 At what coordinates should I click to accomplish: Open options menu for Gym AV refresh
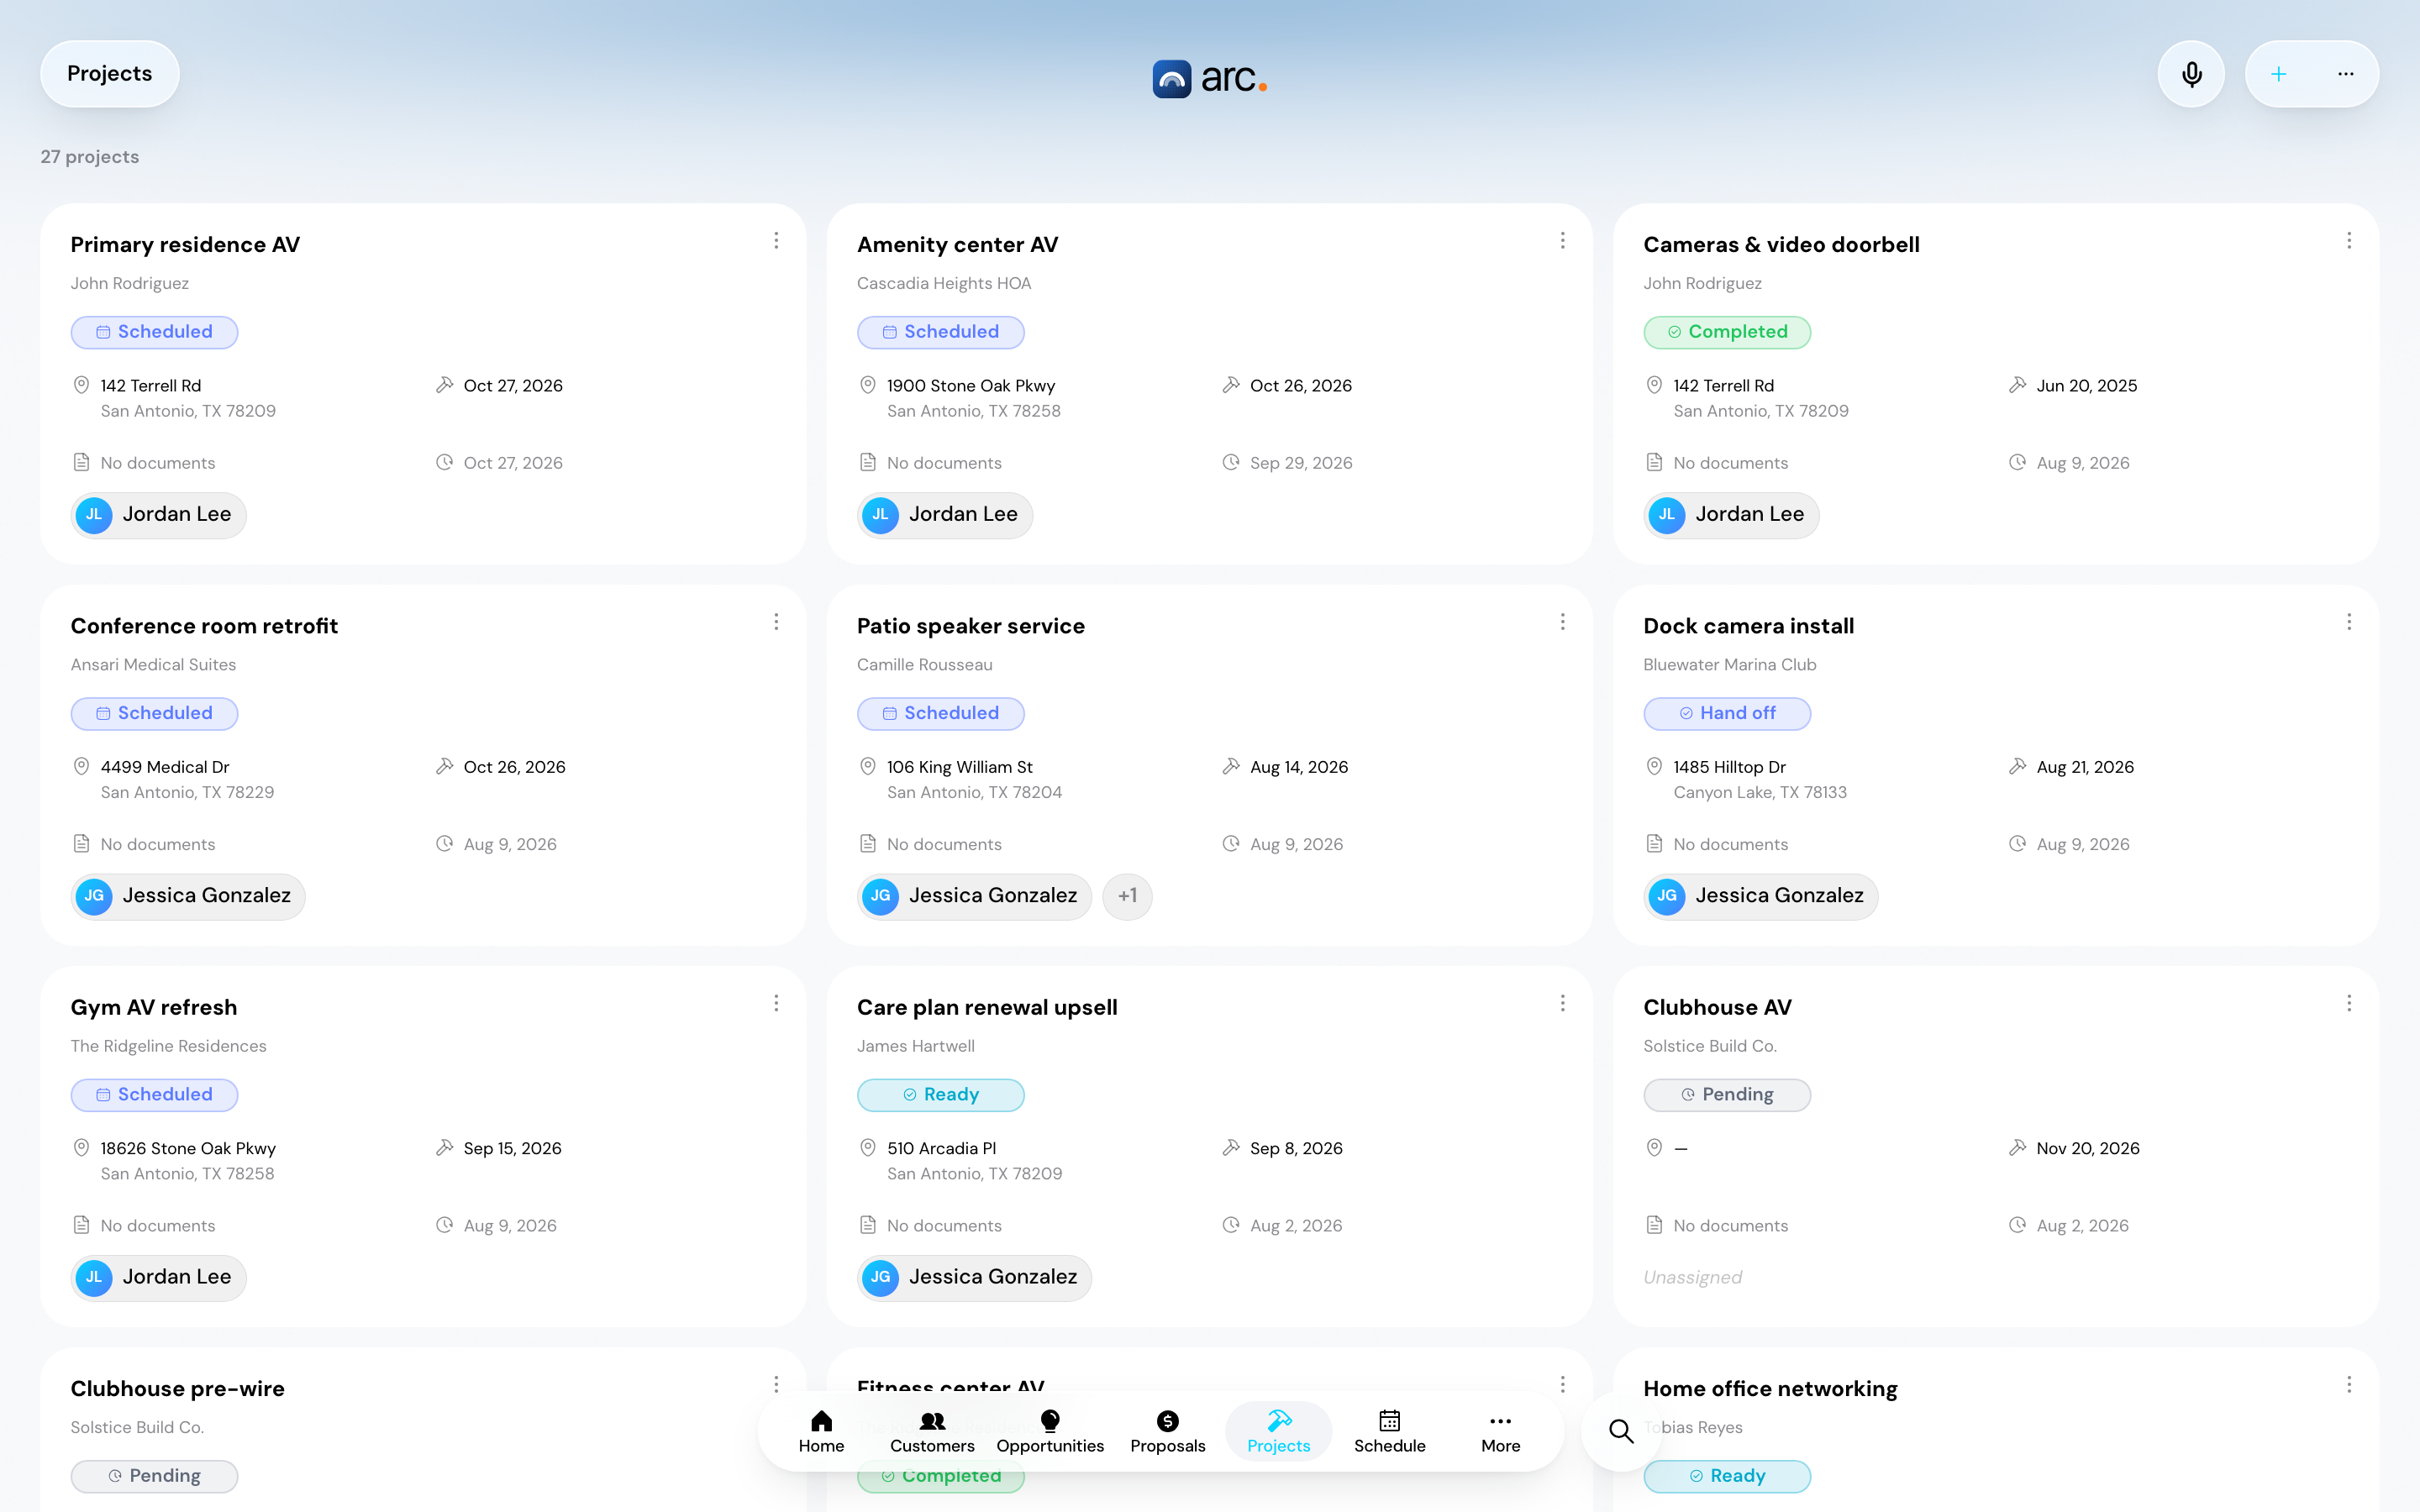(x=776, y=1003)
